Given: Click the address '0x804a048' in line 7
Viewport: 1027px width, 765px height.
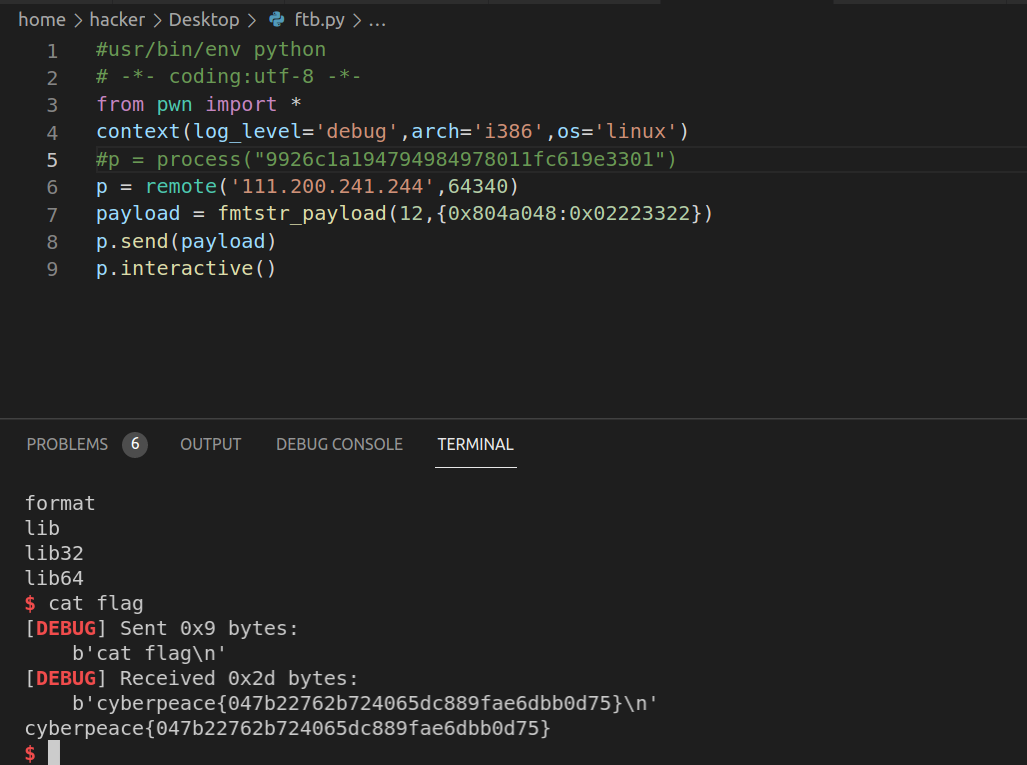Looking at the screenshot, I should [502, 214].
